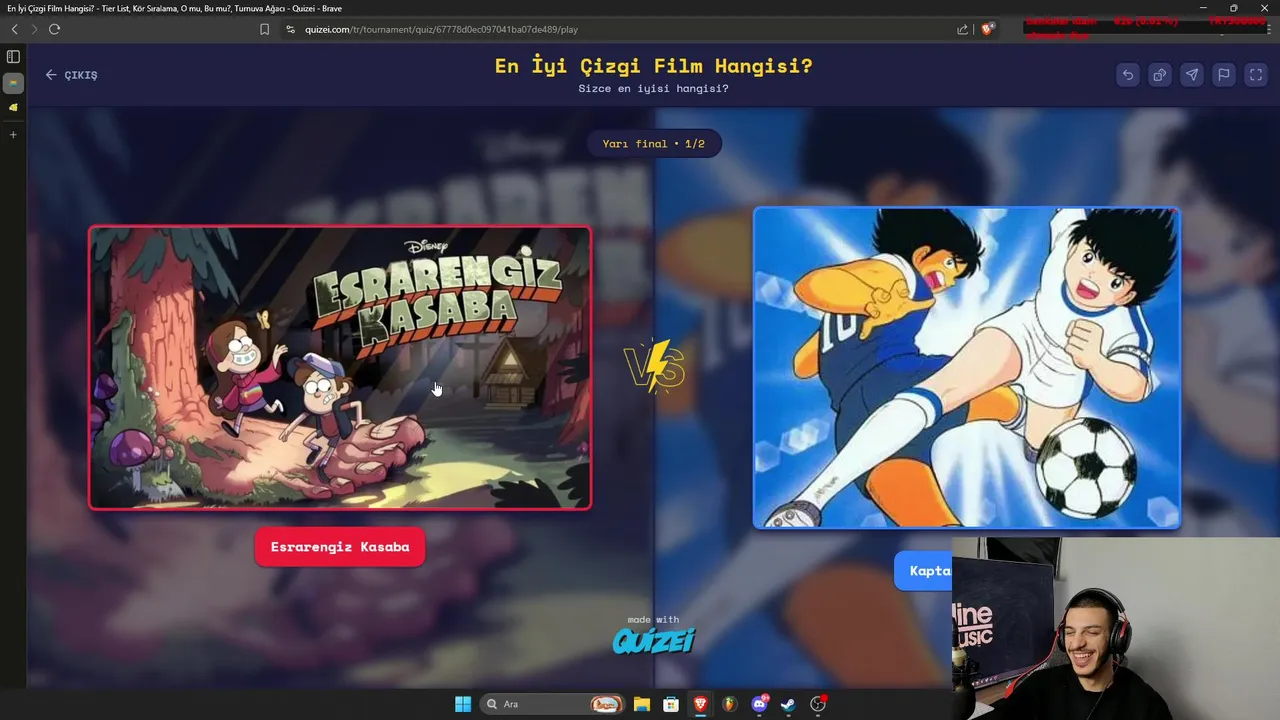Click the ÇIKIŞ exit link

[71, 75]
